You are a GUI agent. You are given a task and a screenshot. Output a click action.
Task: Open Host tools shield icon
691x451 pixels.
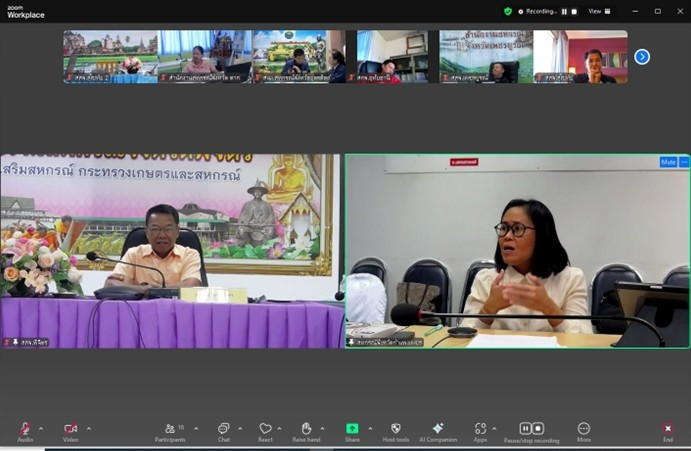pos(396,429)
